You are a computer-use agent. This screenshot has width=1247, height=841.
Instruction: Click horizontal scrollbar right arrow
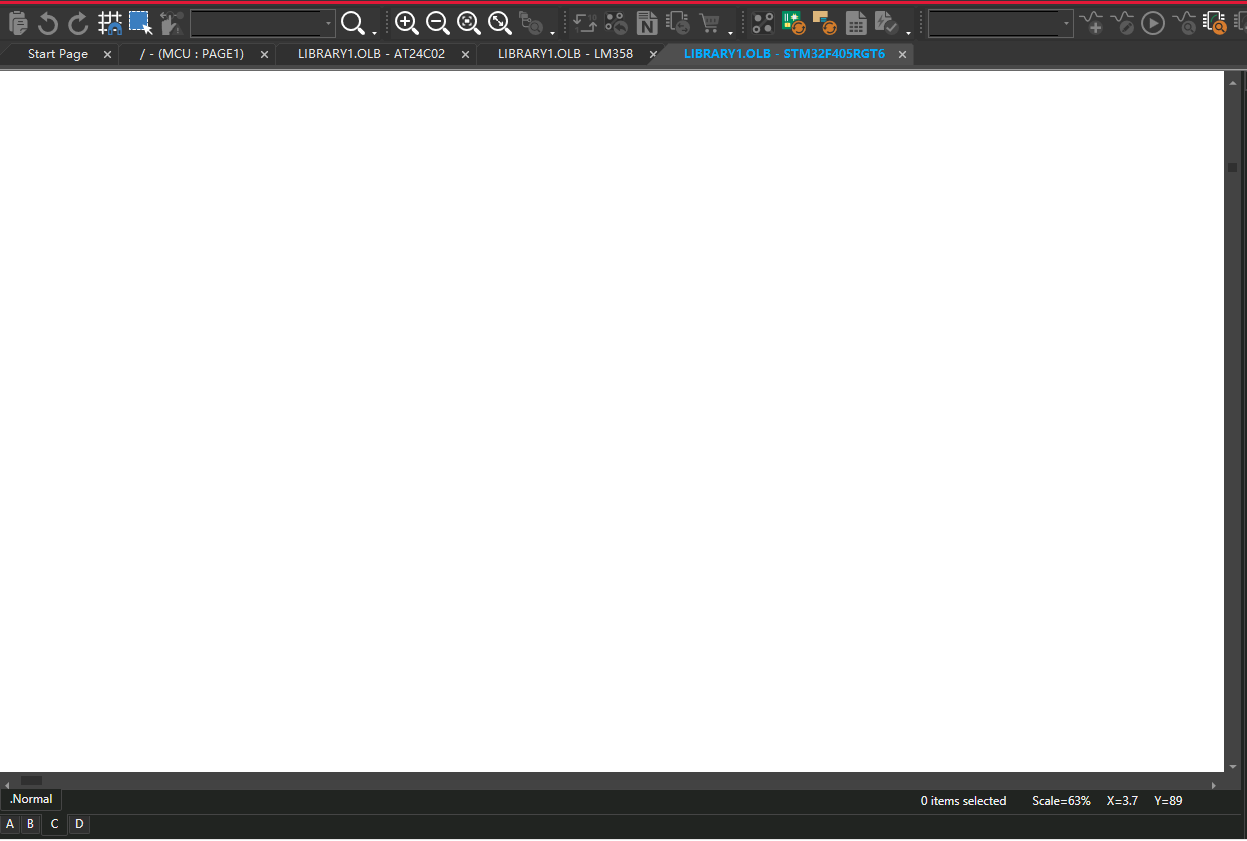(x=1215, y=785)
